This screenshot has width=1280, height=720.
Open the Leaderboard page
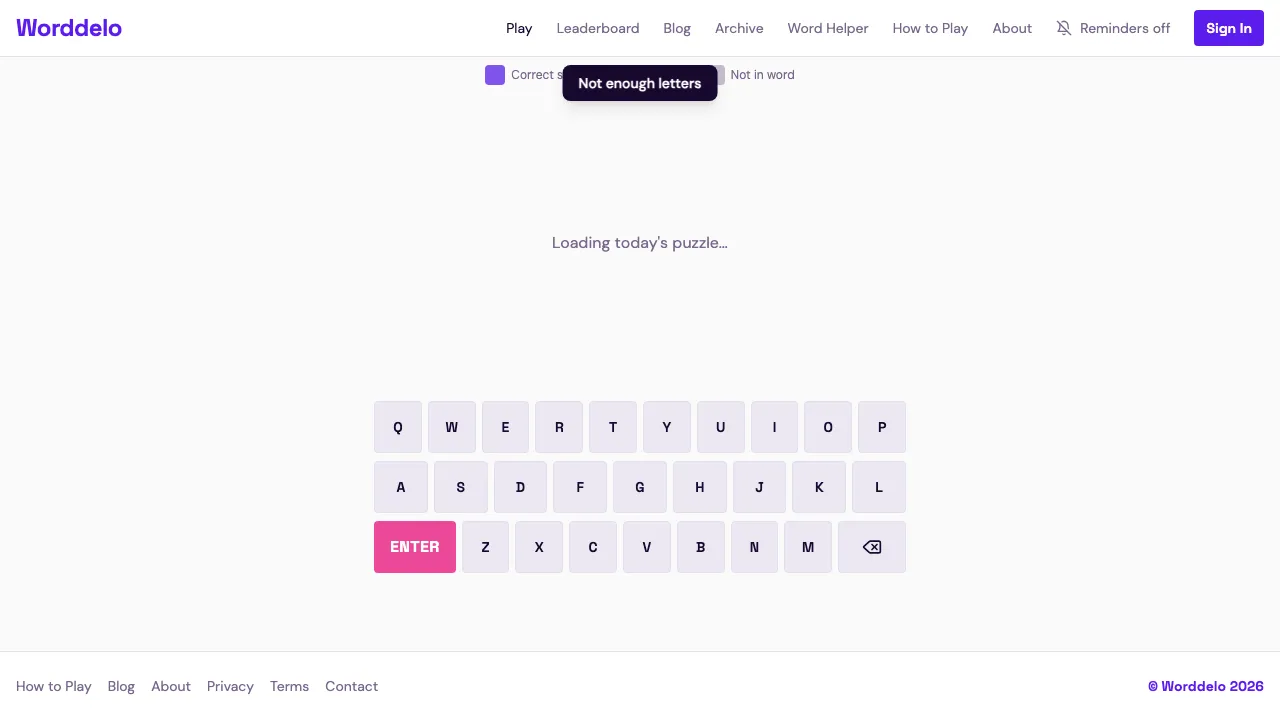point(598,28)
